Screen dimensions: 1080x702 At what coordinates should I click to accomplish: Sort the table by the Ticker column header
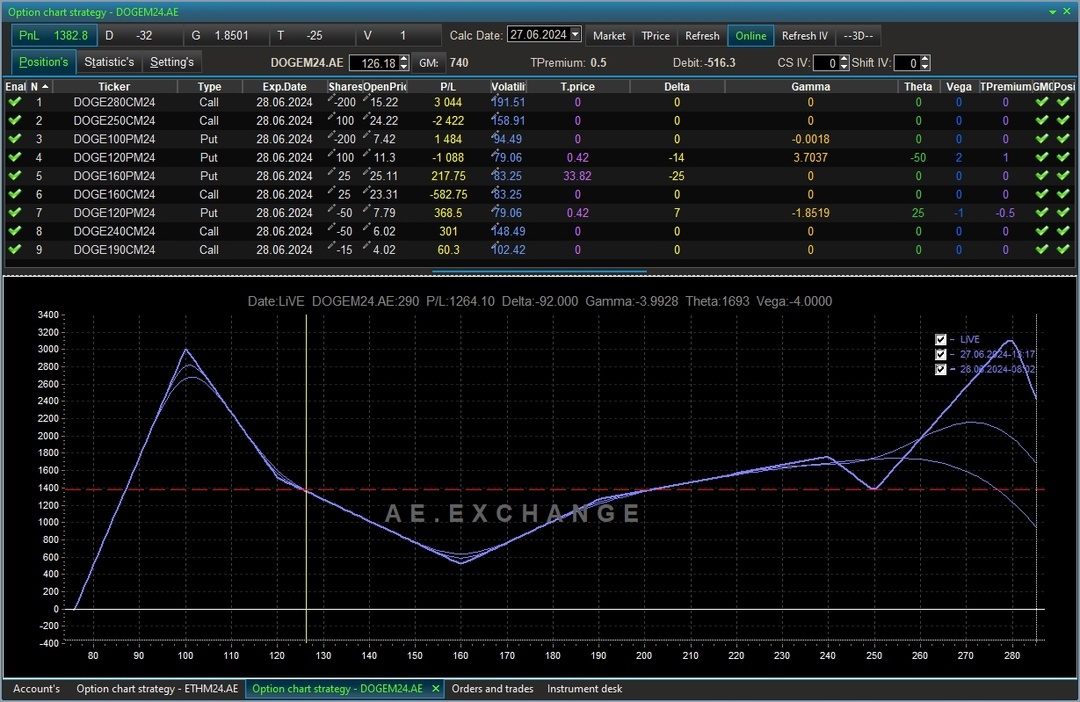[114, 86]
